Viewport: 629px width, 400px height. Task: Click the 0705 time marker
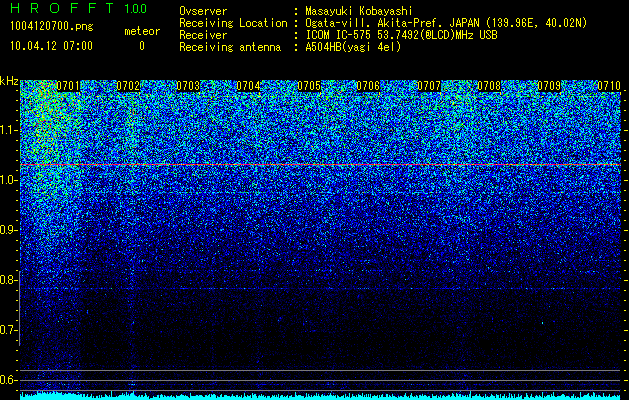click(309, 86)
